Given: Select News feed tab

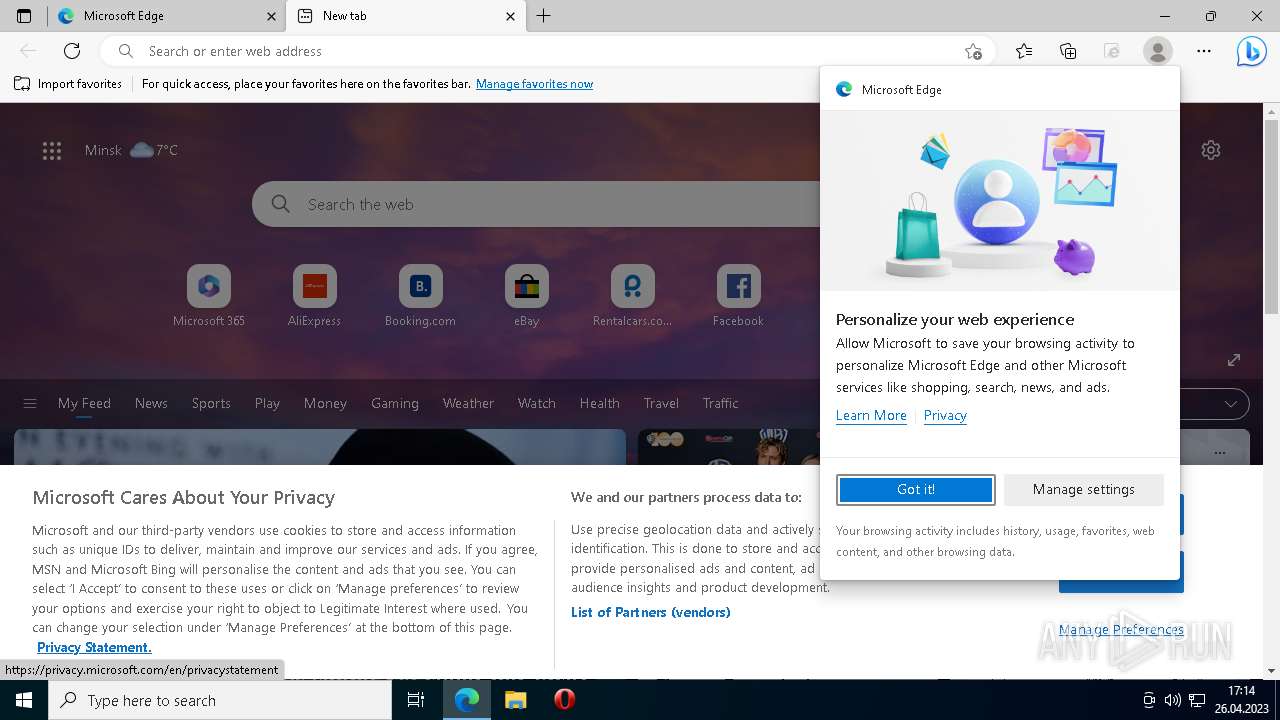Looking at the screenshot, I should click(151, 403).
